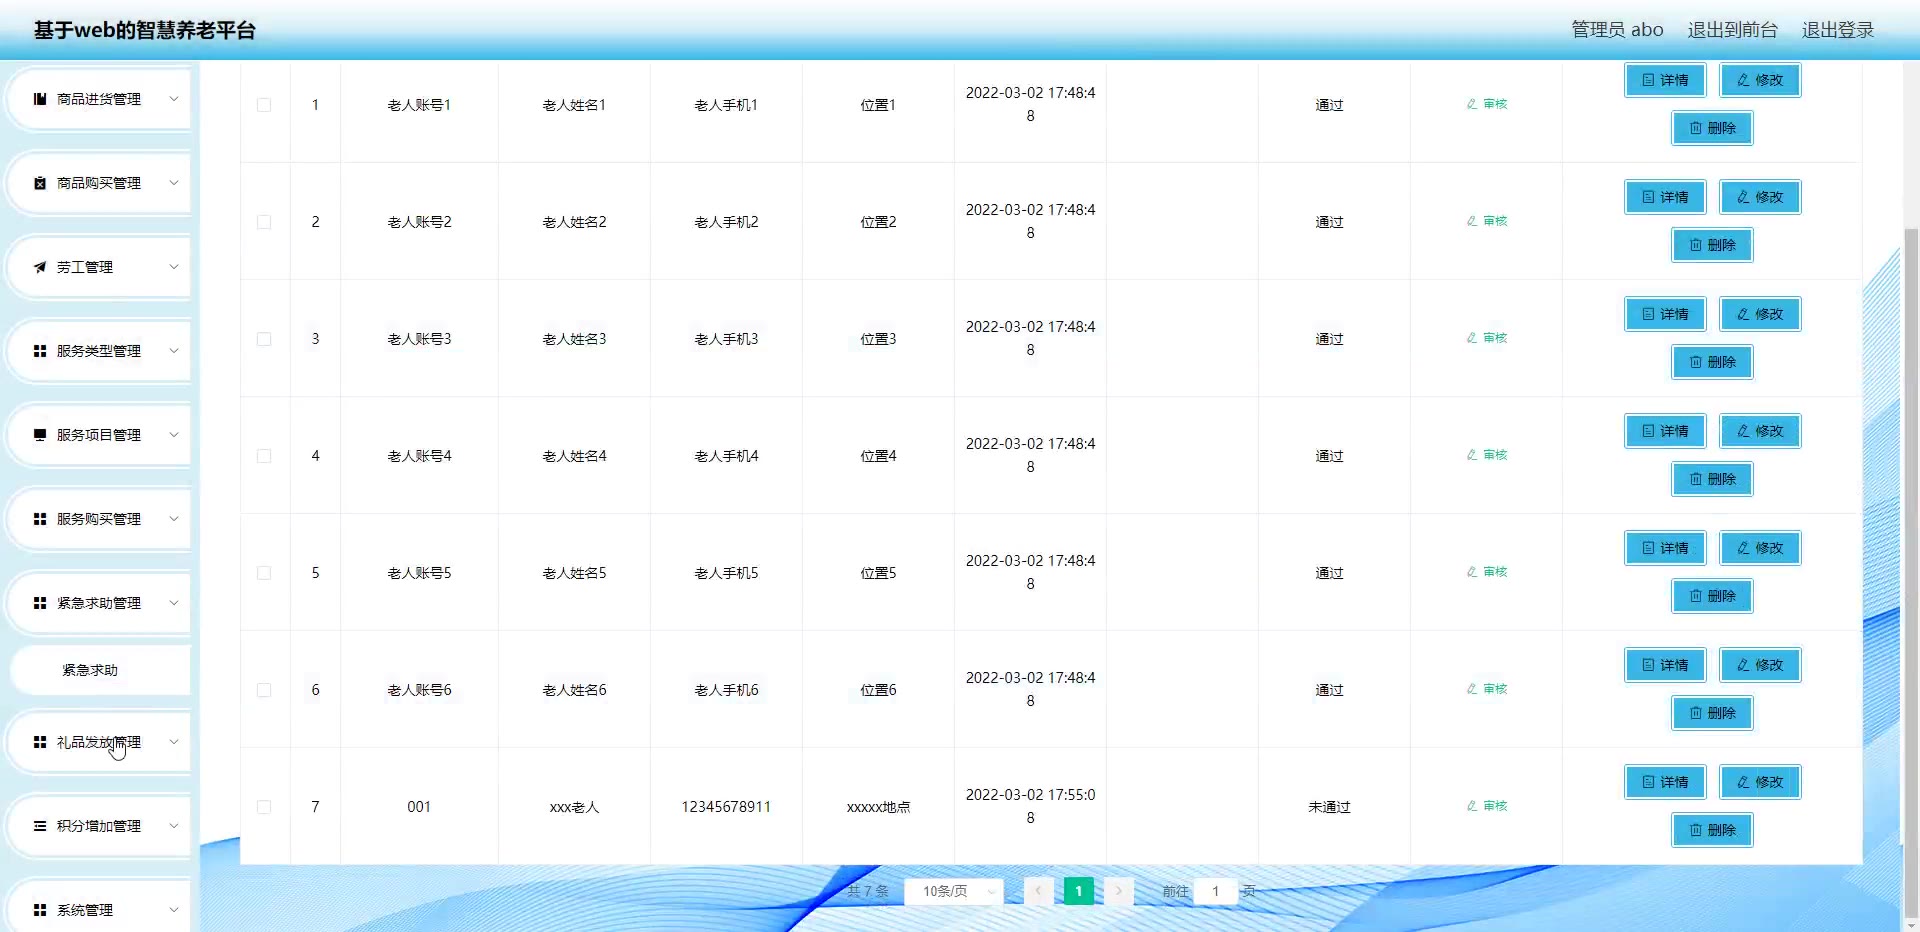Screen dimensions: 1920x932
Task: Click the 审核 icon for 老人账号5
Action: coord(1472,572)
